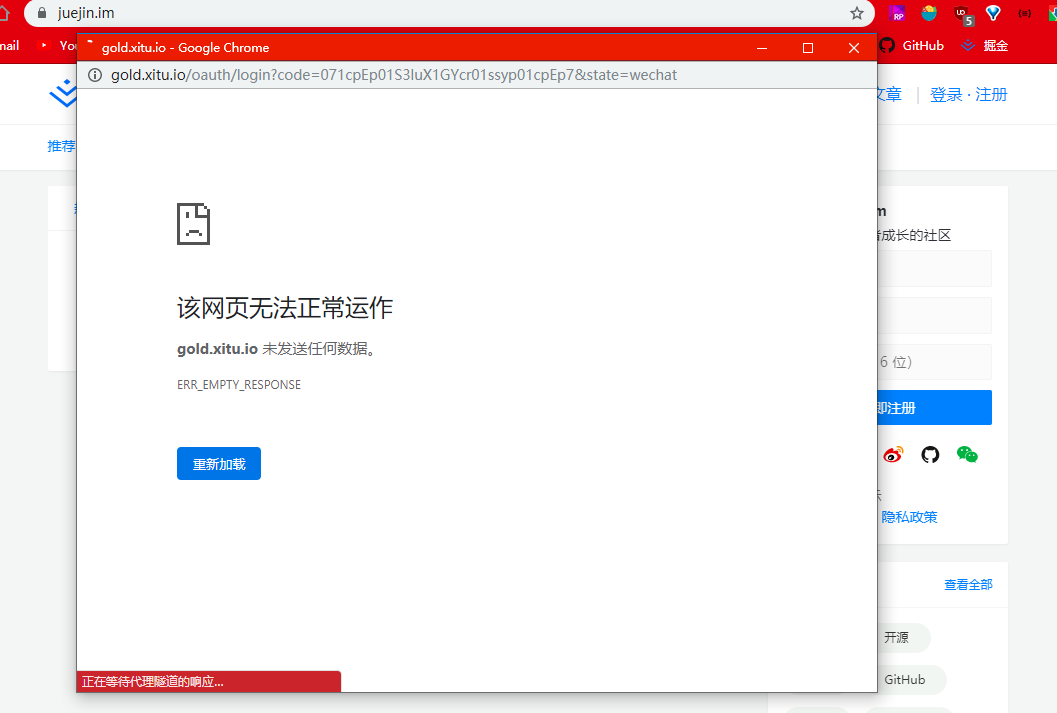Click the signup field ending in 6 位)

coord(934,362)
